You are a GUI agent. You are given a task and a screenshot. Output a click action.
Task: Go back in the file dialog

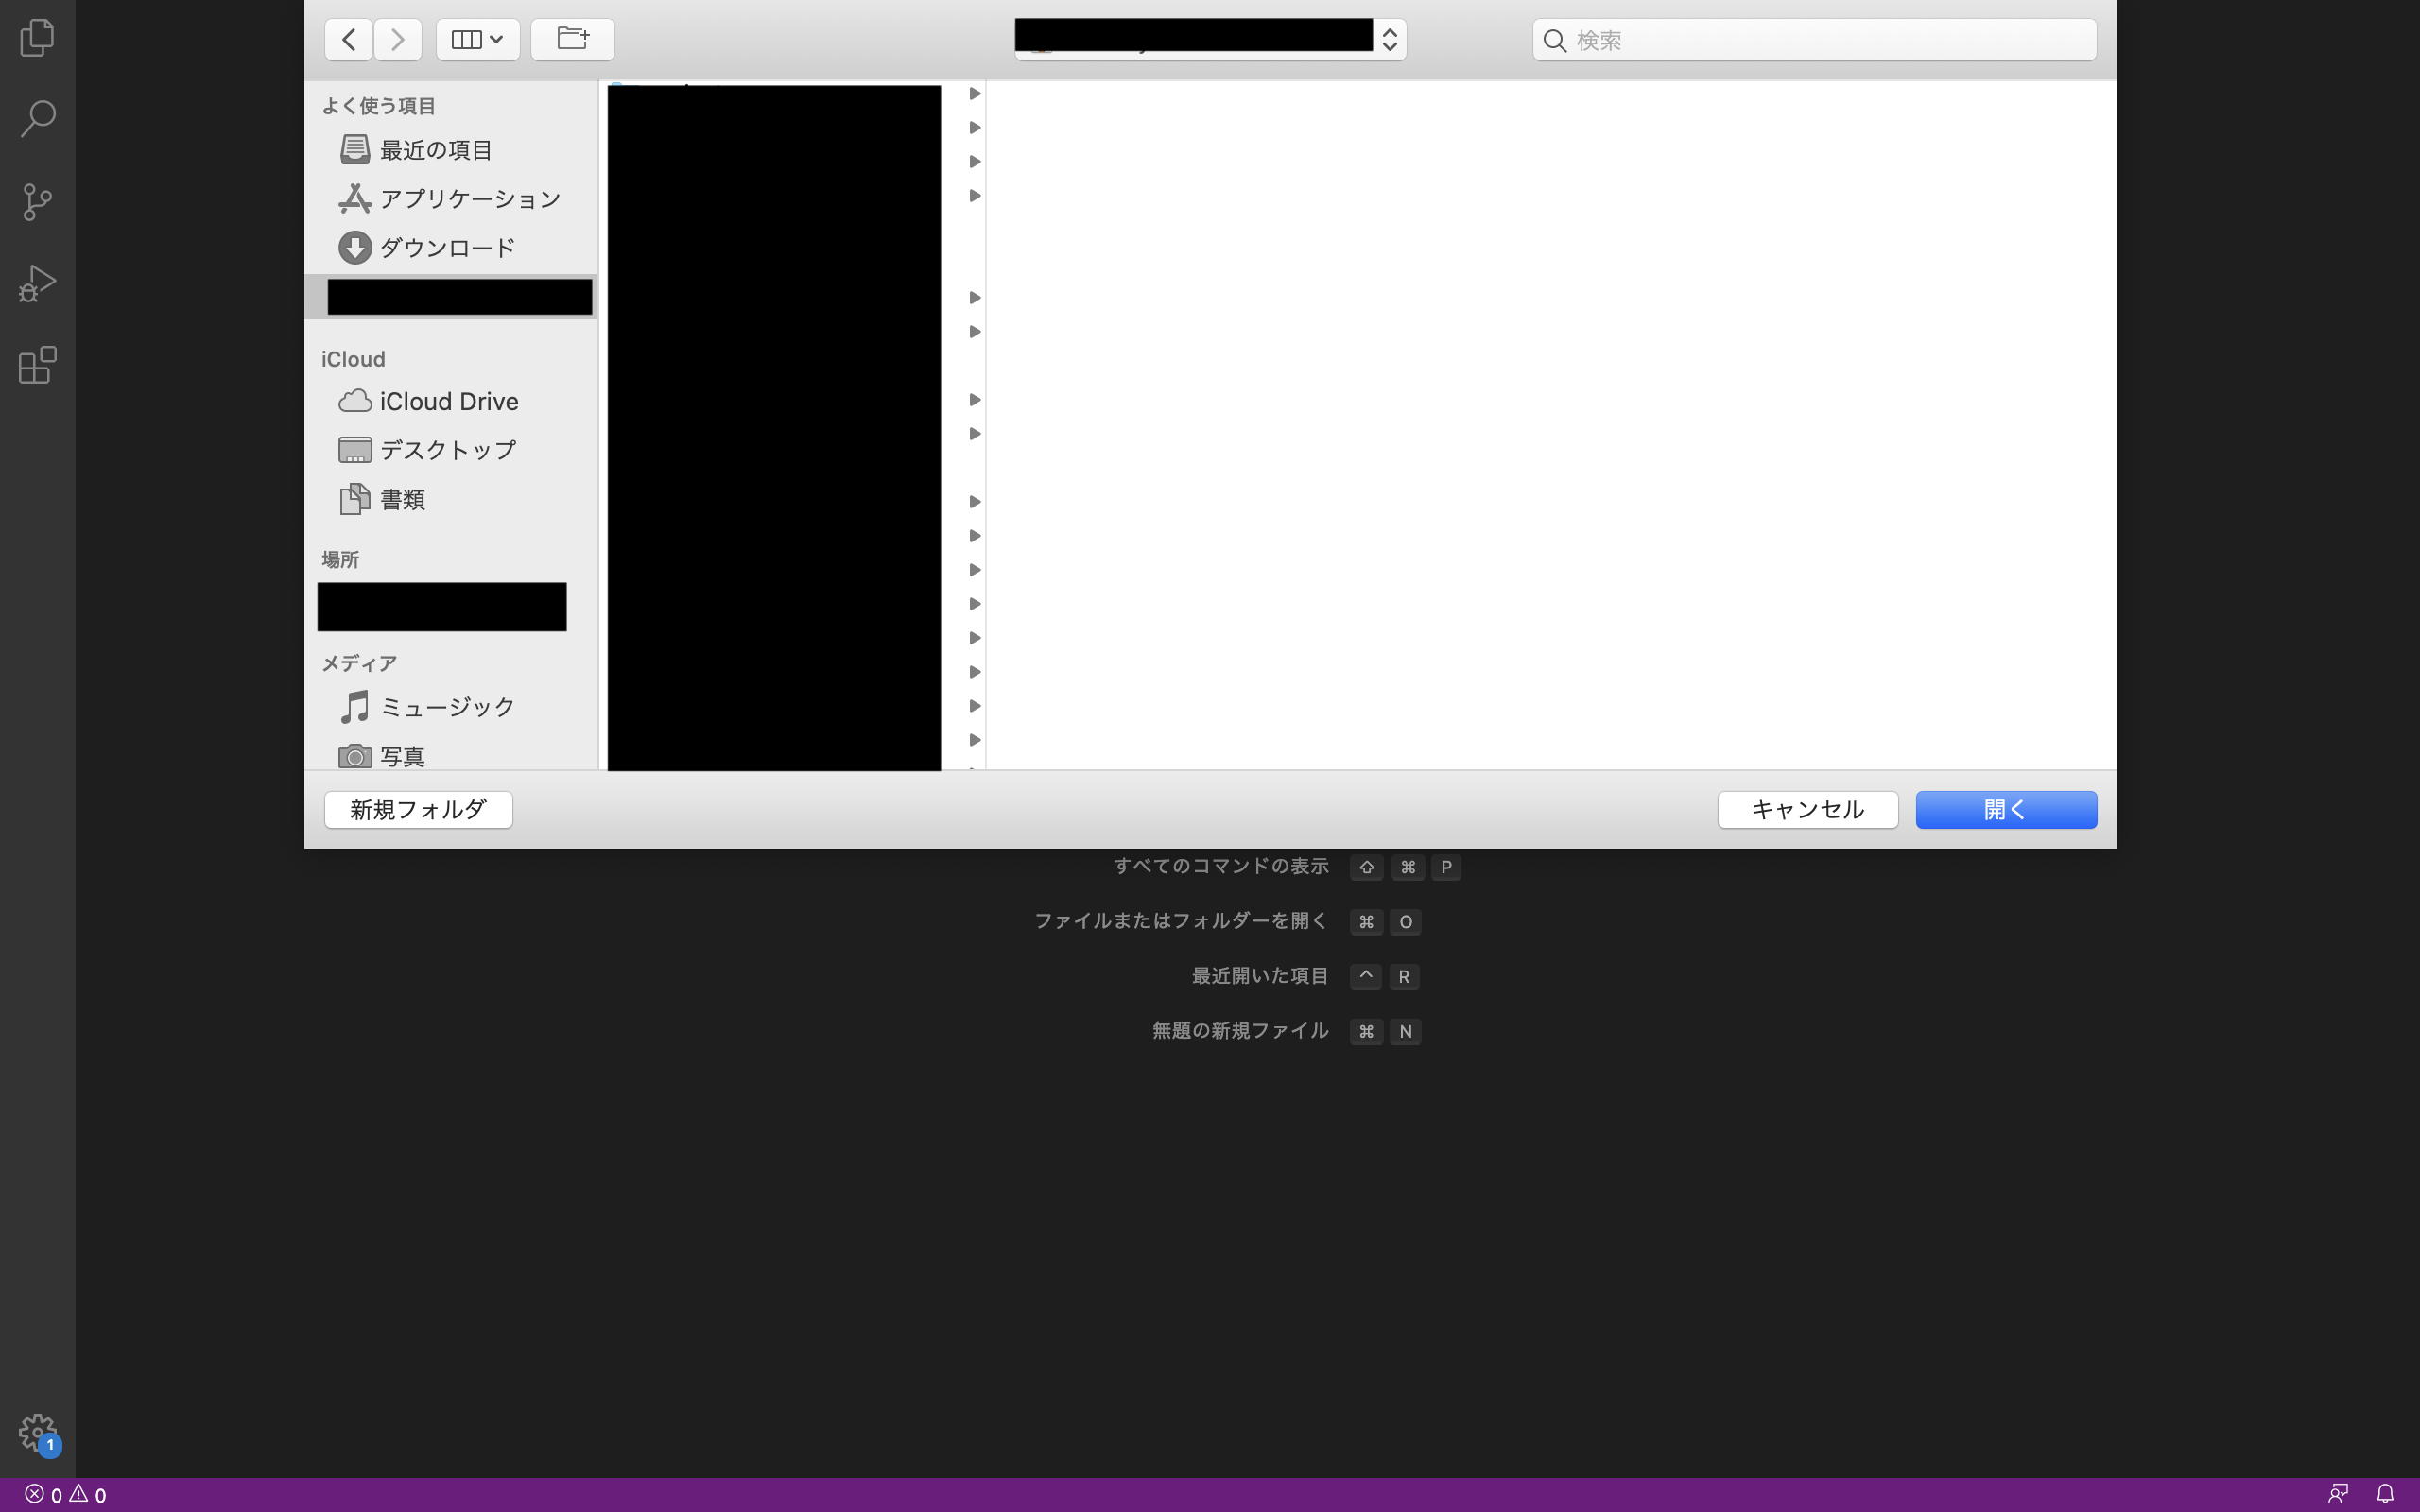click(x=348, y=39)
